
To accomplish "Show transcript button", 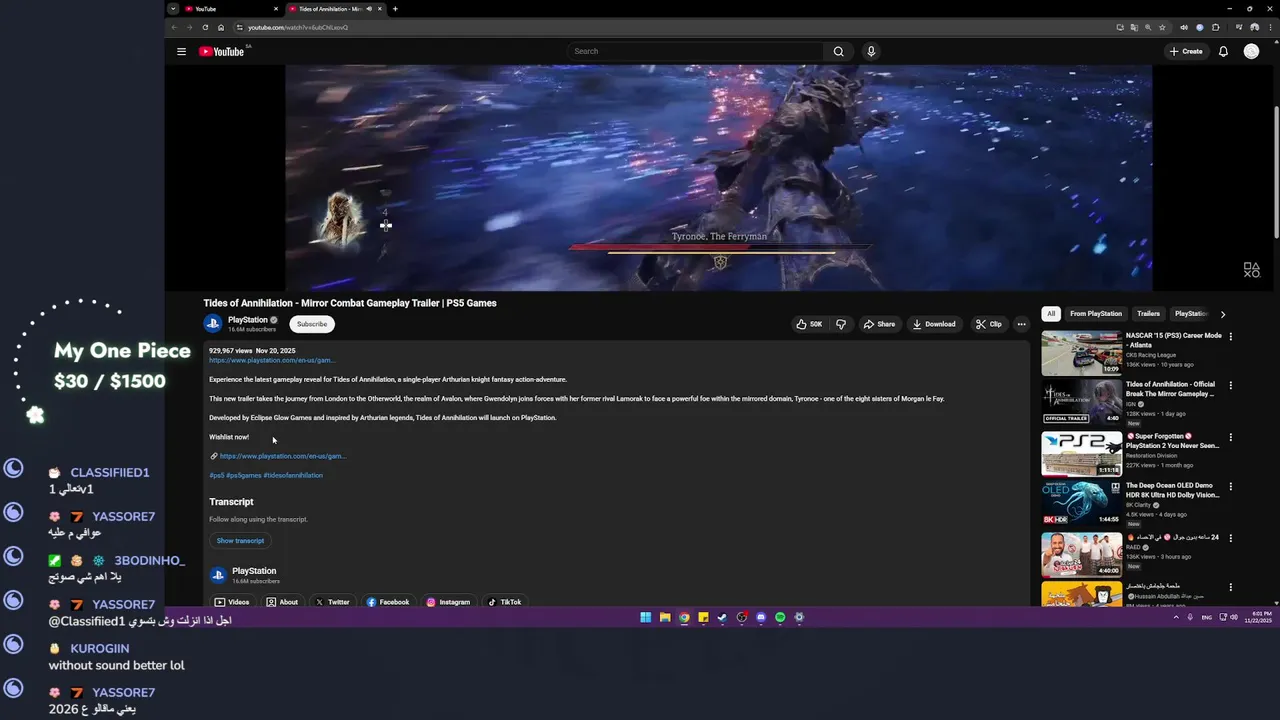I will [x=240, y=541].
